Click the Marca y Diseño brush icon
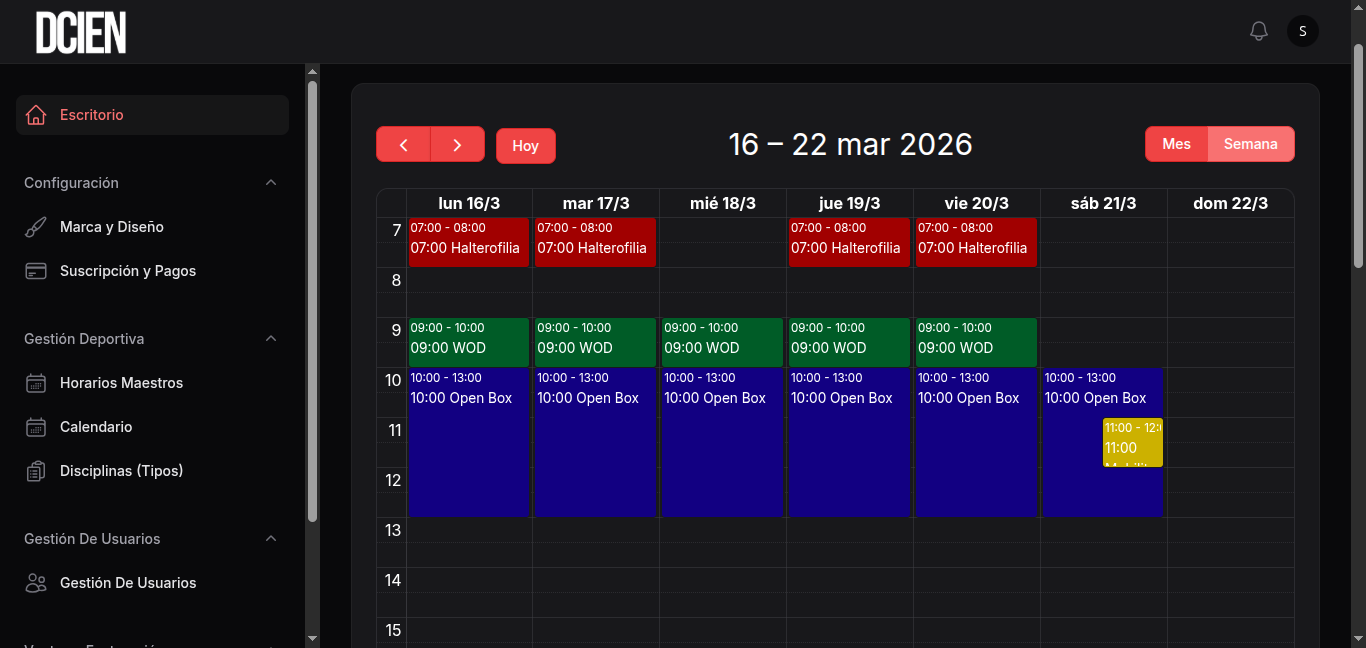The image size is (1366, 648). [x=36, y=227]
